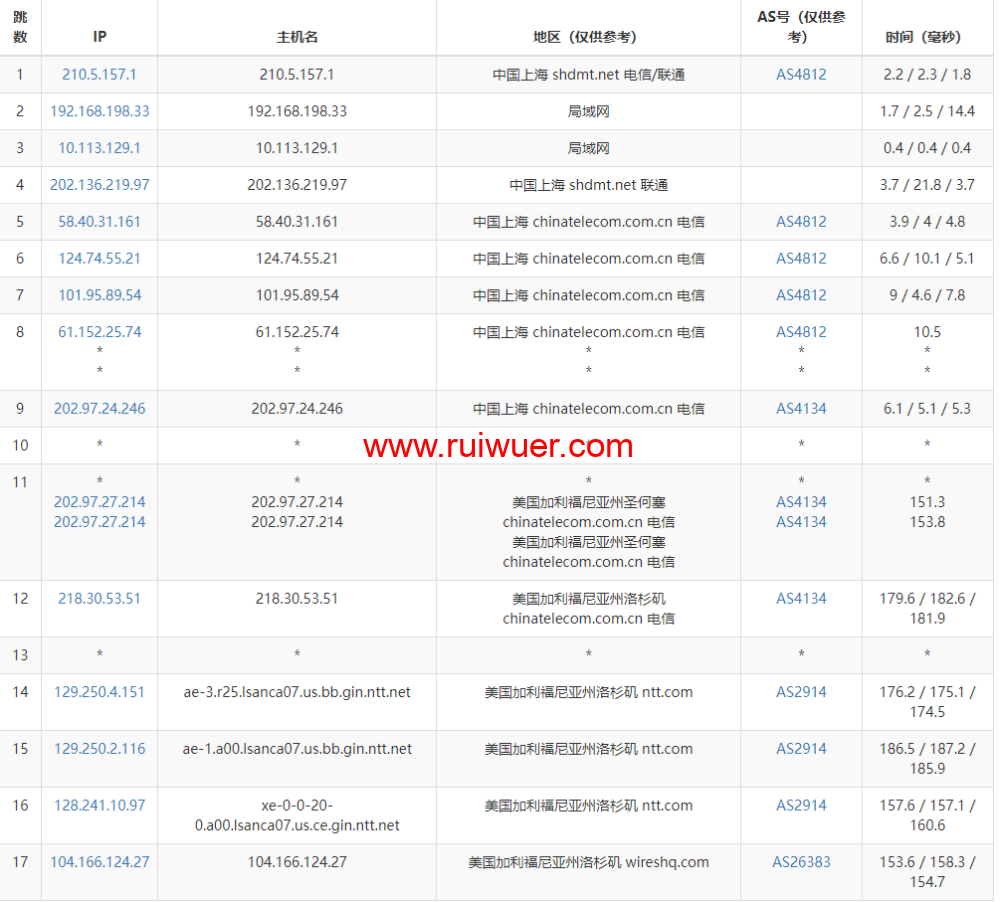Click the 128.241.10.97 IP link
Viewport: 1000px width, 902px height.
pos(99,805)
